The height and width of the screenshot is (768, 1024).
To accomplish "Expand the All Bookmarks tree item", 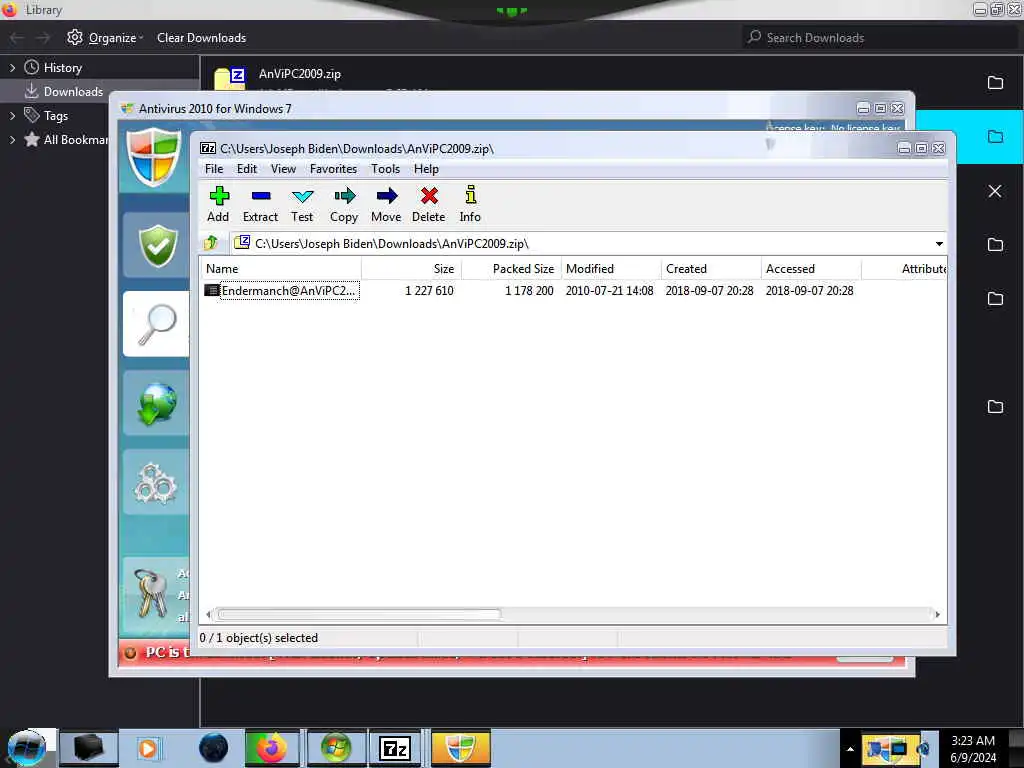I will 12,140.
